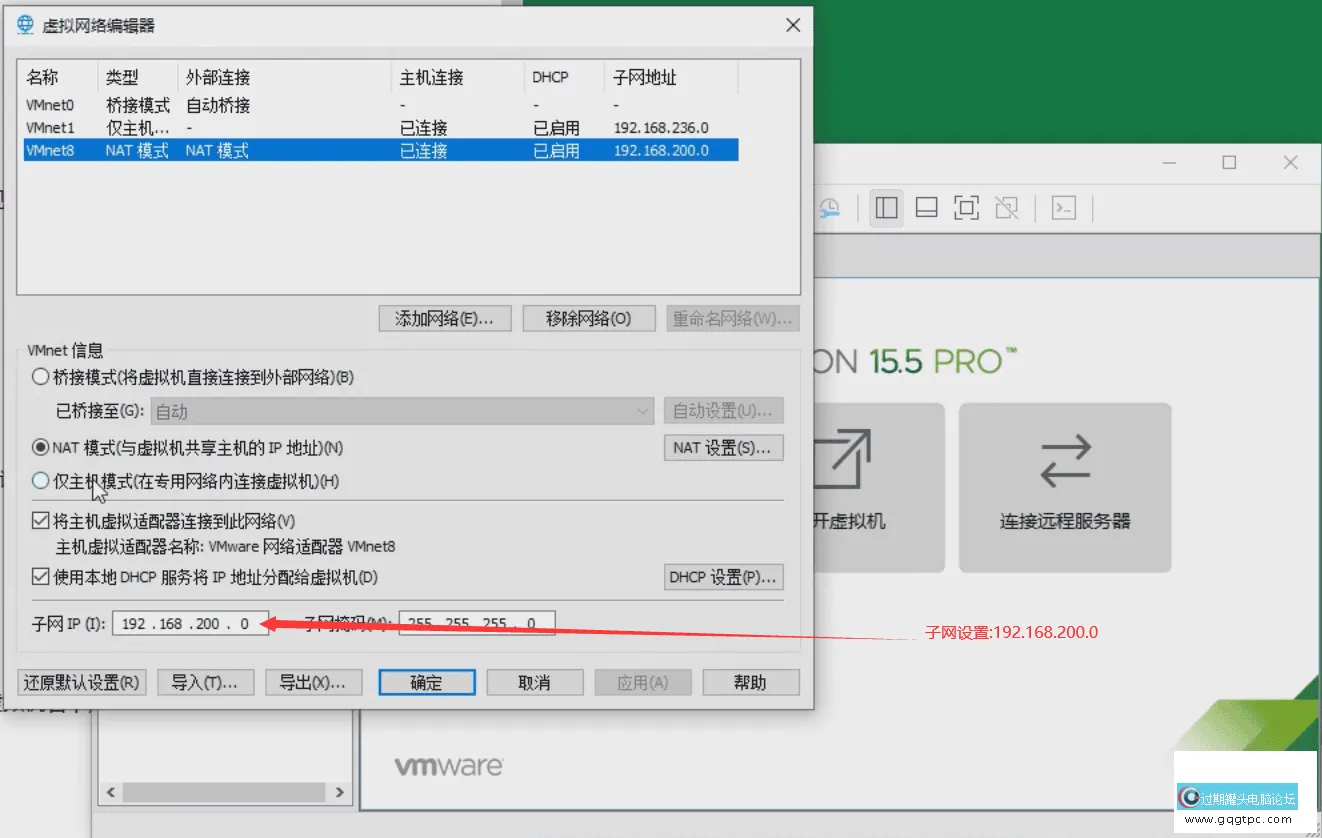Click the right scroll arrow at the bottom
The image size is (1322, 838).
coord(339,791)
